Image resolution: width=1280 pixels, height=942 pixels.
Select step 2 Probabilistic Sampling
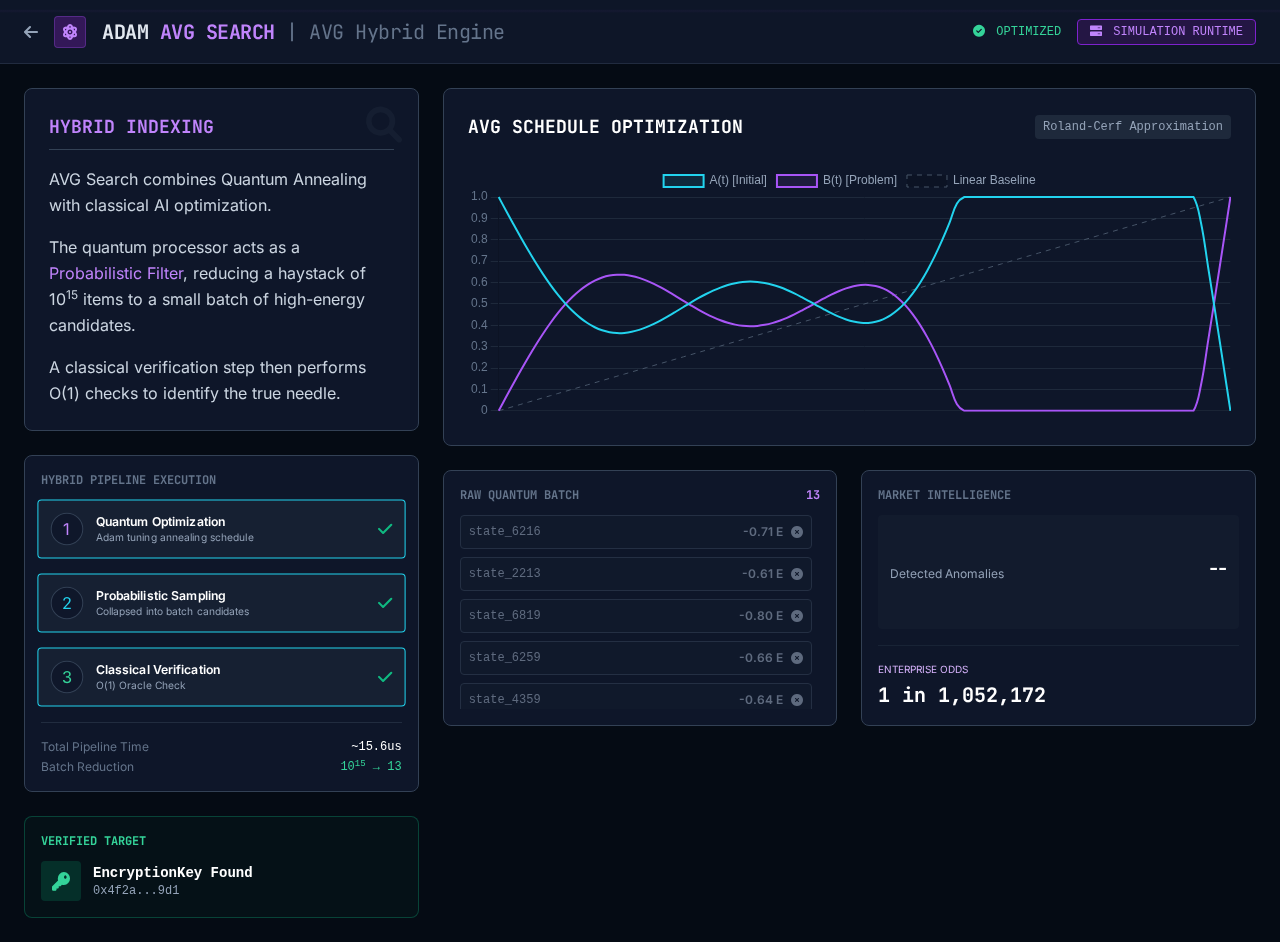221,603
